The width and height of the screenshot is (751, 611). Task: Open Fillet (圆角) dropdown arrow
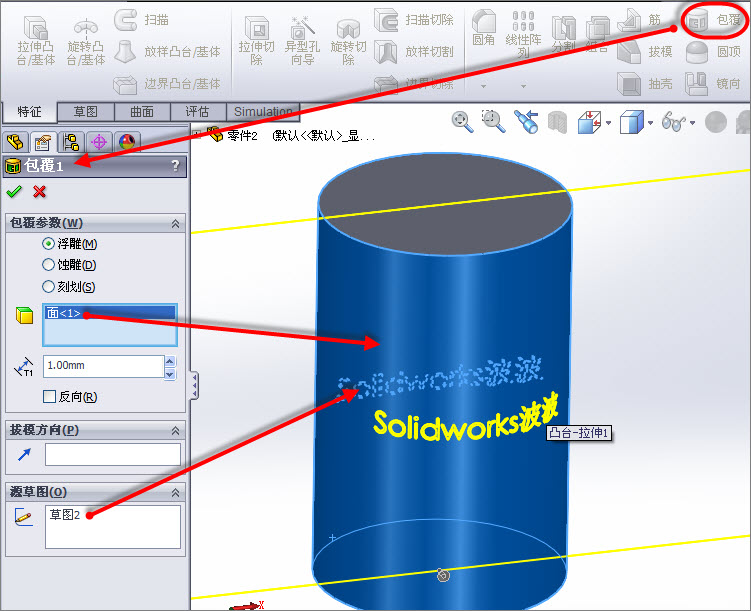pyautogui.click(x=484, y=86)
